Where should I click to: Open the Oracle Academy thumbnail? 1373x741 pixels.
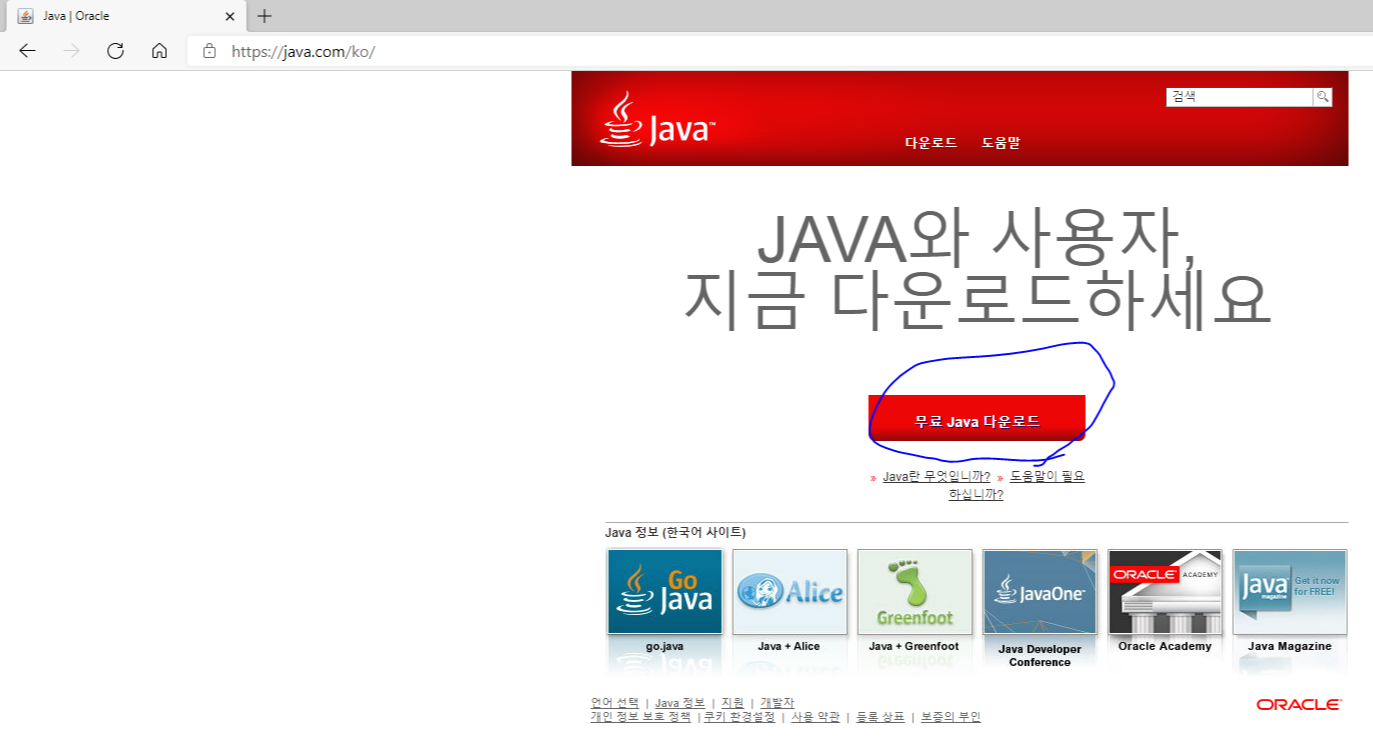click(x=1165, y=591)
